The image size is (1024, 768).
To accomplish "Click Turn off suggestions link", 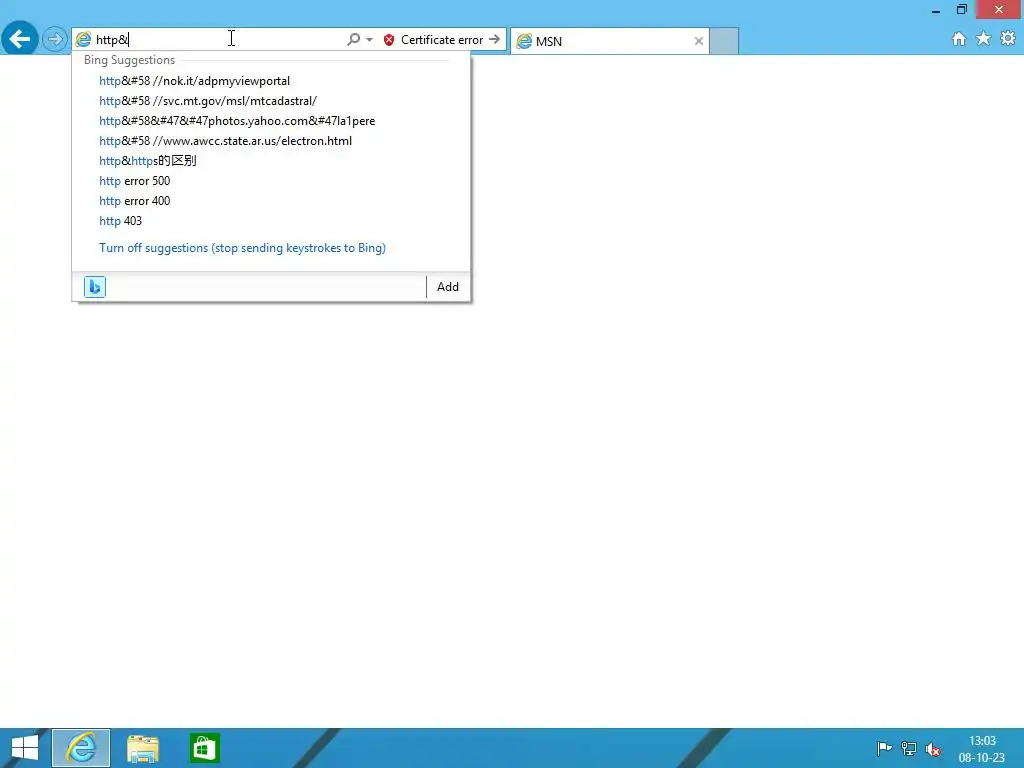I will [242, 248].
